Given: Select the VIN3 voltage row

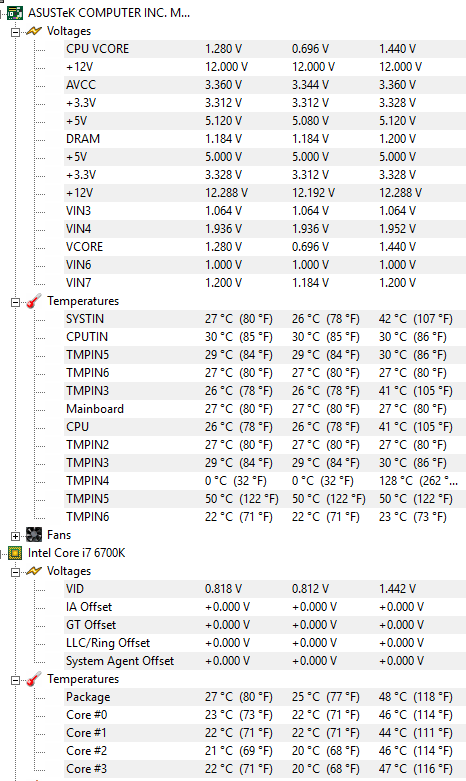Looking at the screenshot, I should click(x=263, y=211).
